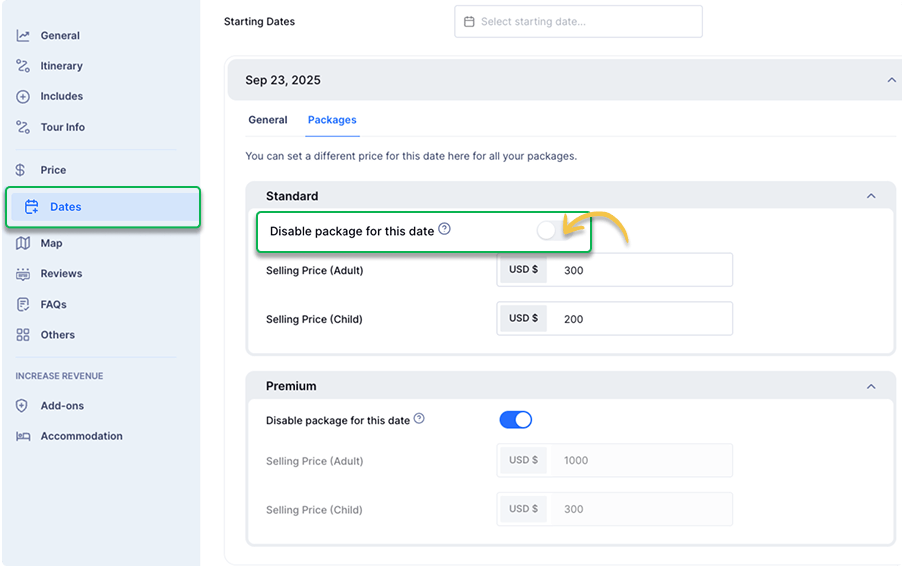Click the Sep 23, 2025 header text
The image size is (902, 568).
pos(283,81)
